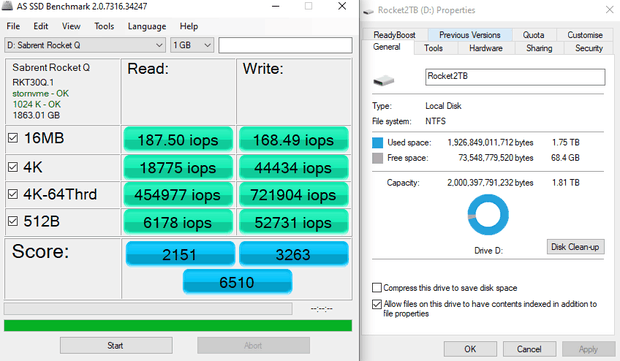Click Cancel in the Properties dialog
The width and height of the screenshot is (620, 361).
point(529,349)
